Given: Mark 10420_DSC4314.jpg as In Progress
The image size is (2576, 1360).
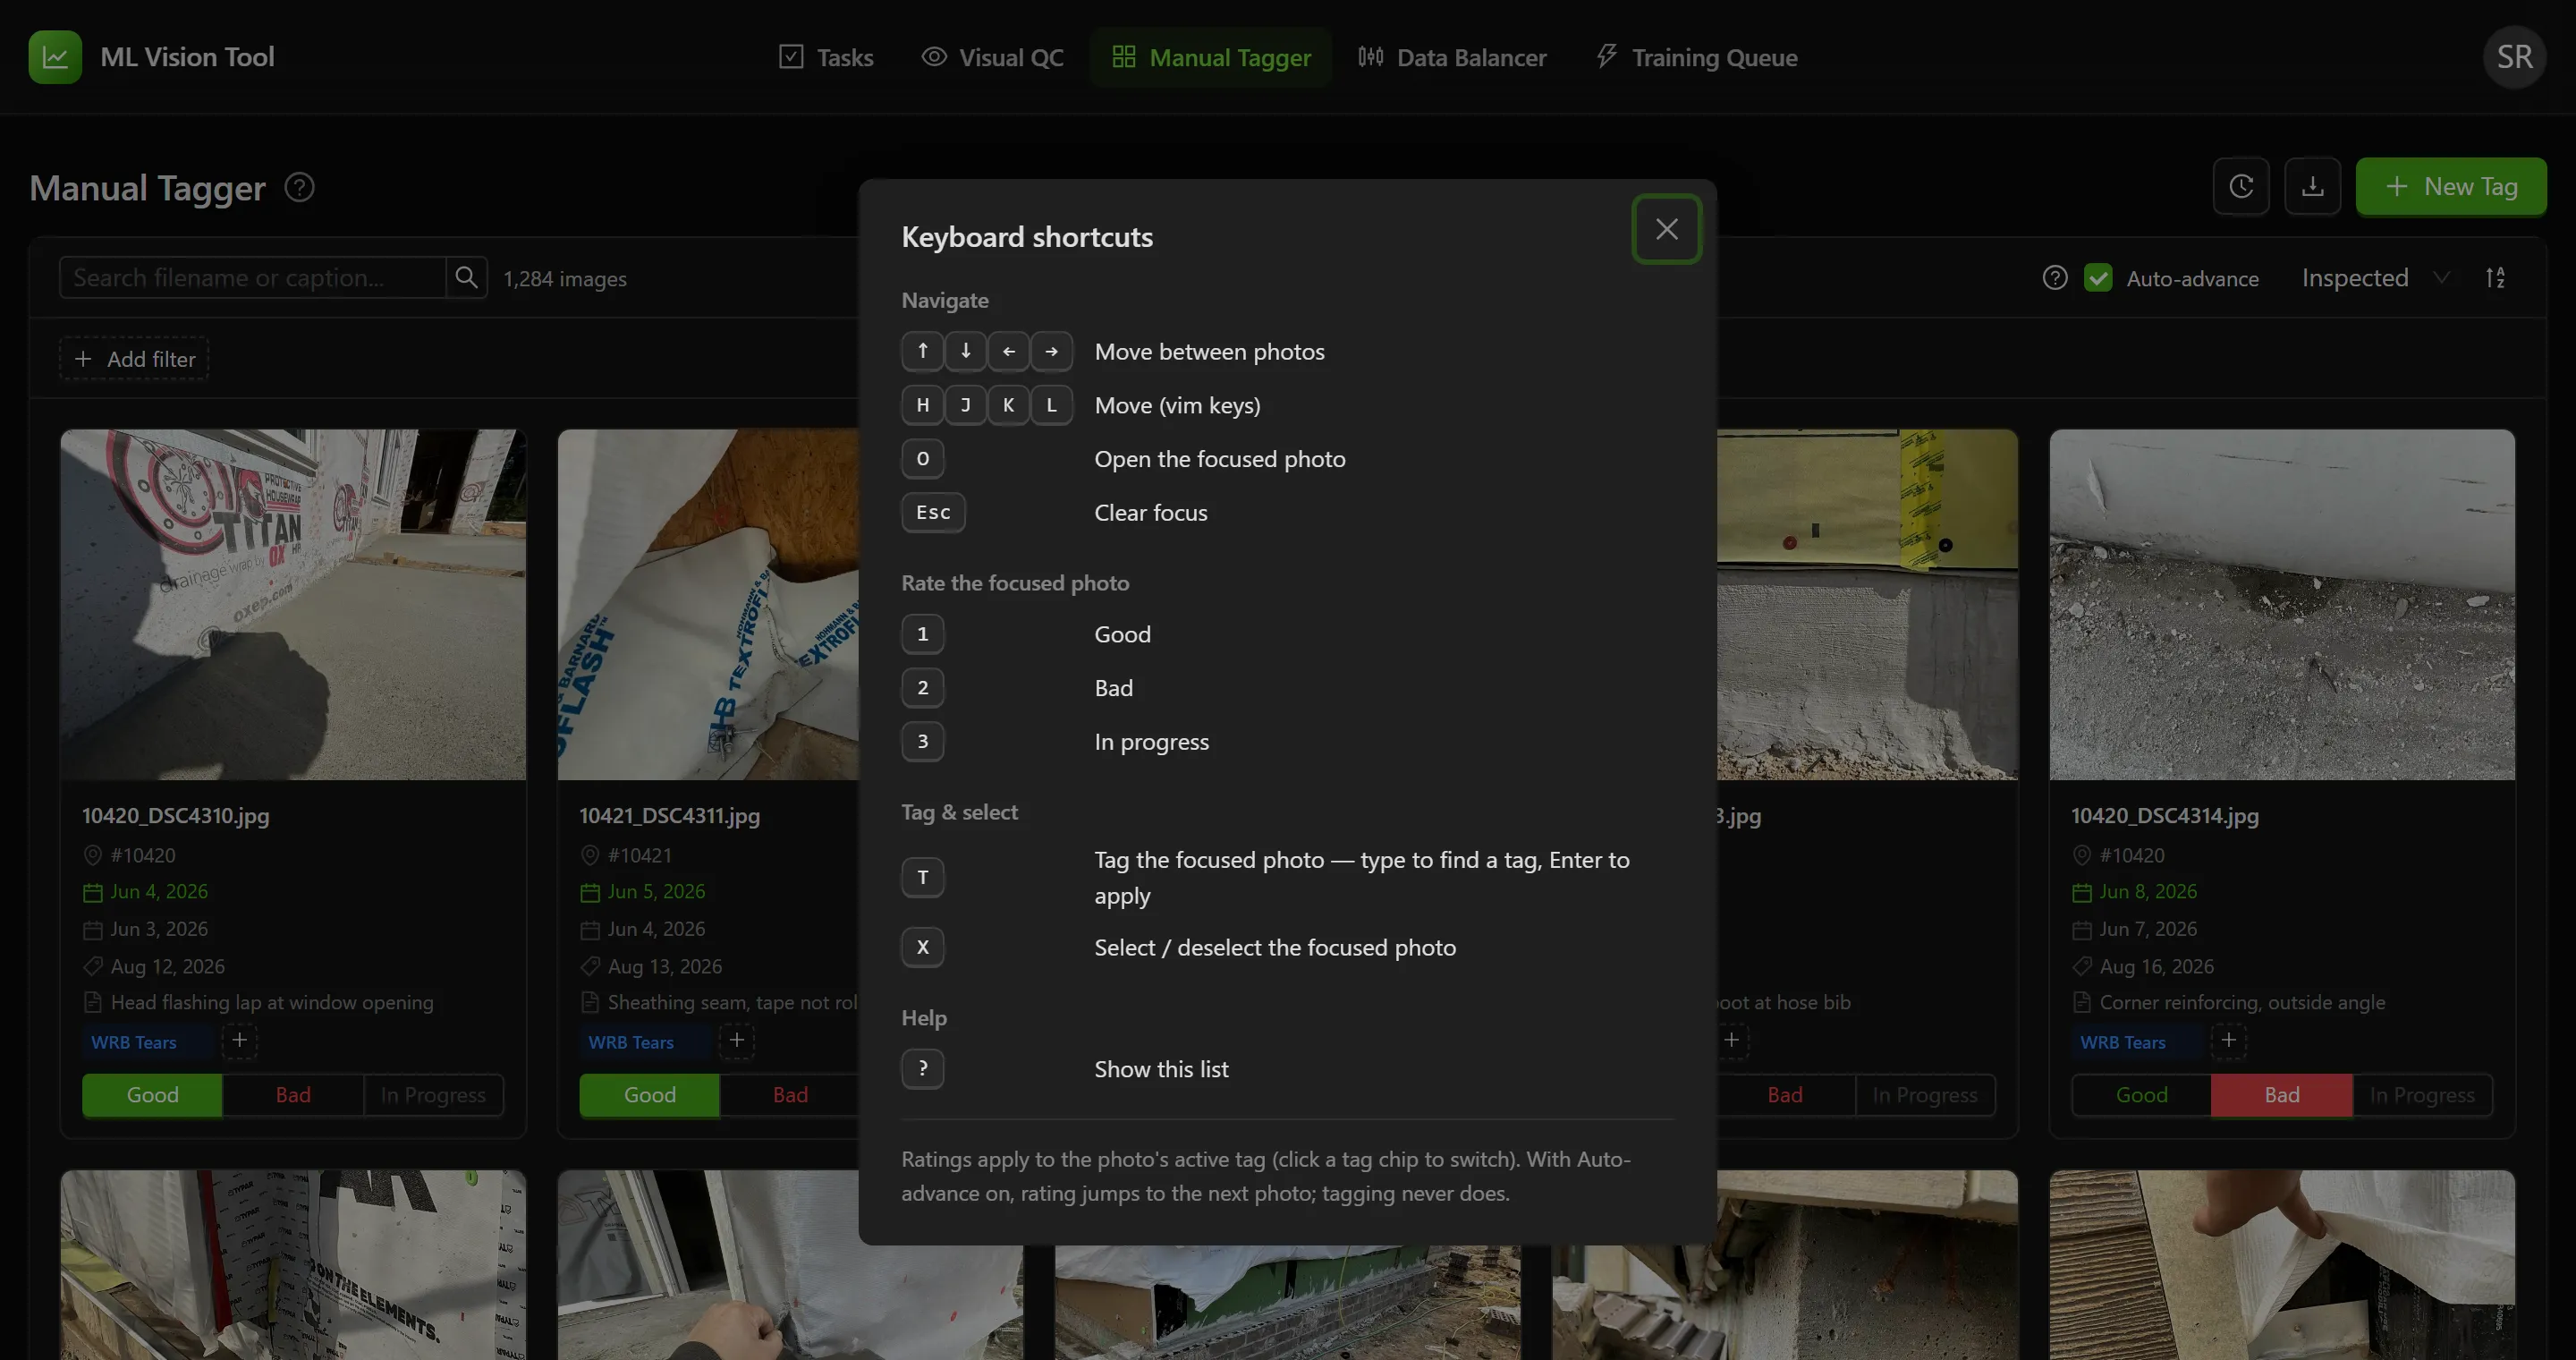Looking at the screenshot, I should 2422,1095.
